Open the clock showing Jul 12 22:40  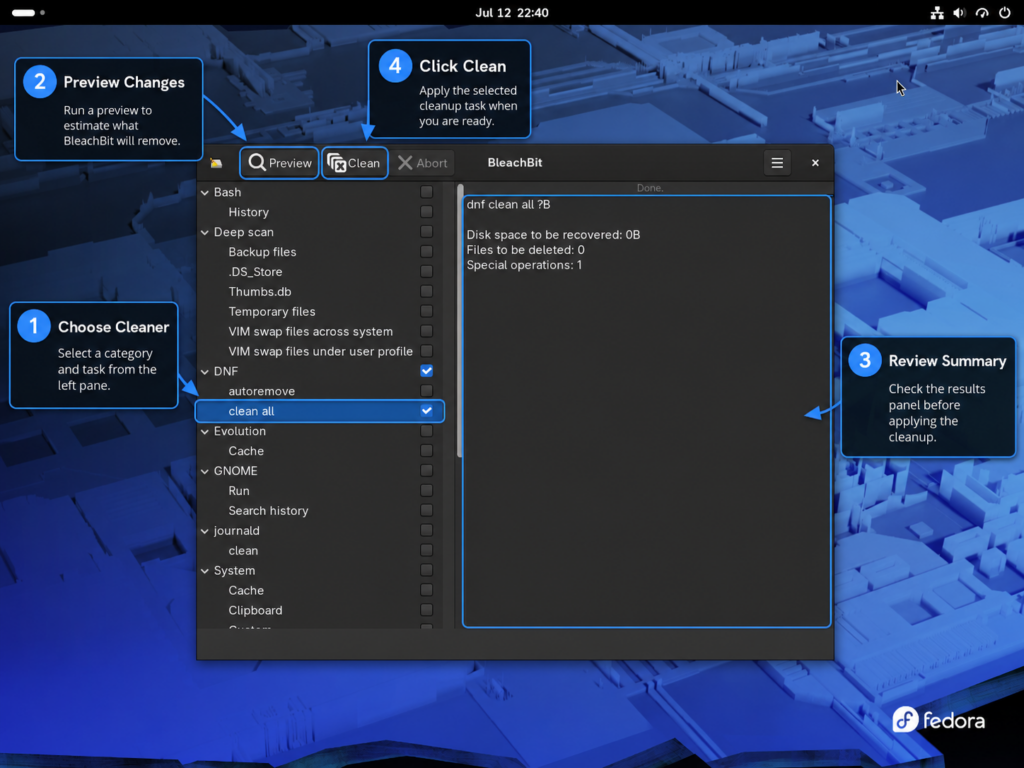(x=512, y=12)
